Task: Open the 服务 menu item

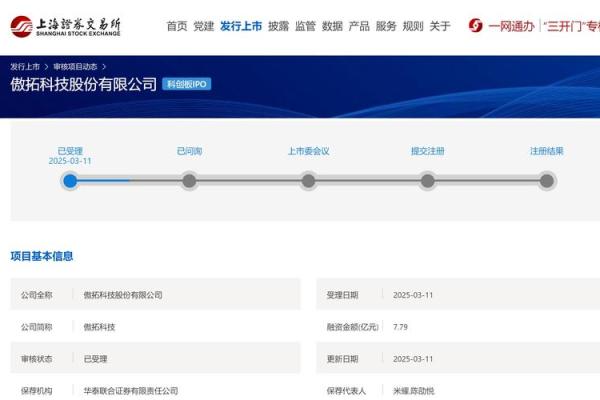Action: 386,26
